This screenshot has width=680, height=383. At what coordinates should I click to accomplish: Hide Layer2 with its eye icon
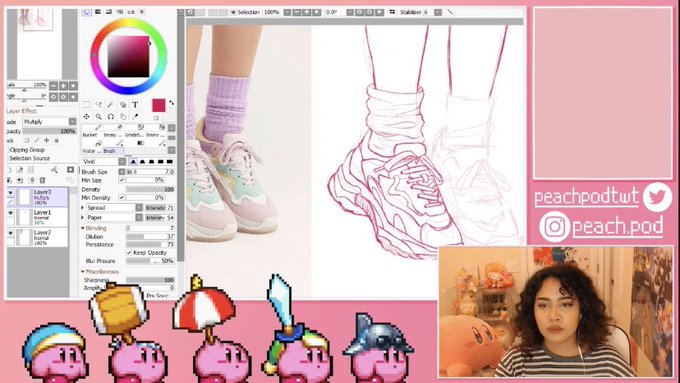click(10, 233)
